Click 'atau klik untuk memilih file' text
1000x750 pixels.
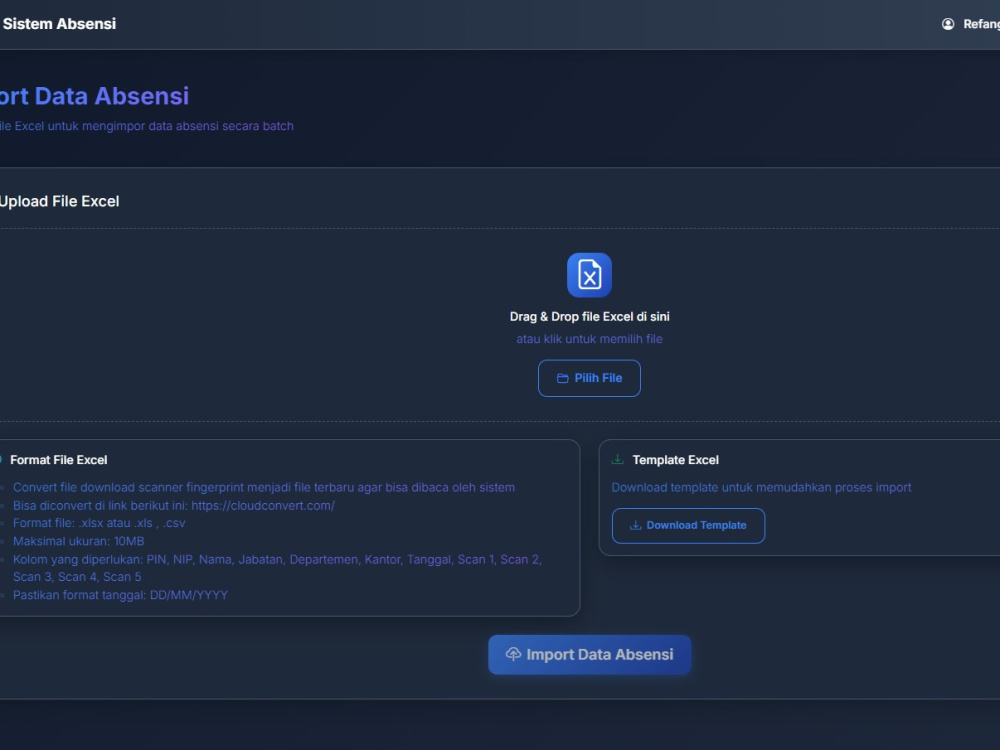[589, 339]
